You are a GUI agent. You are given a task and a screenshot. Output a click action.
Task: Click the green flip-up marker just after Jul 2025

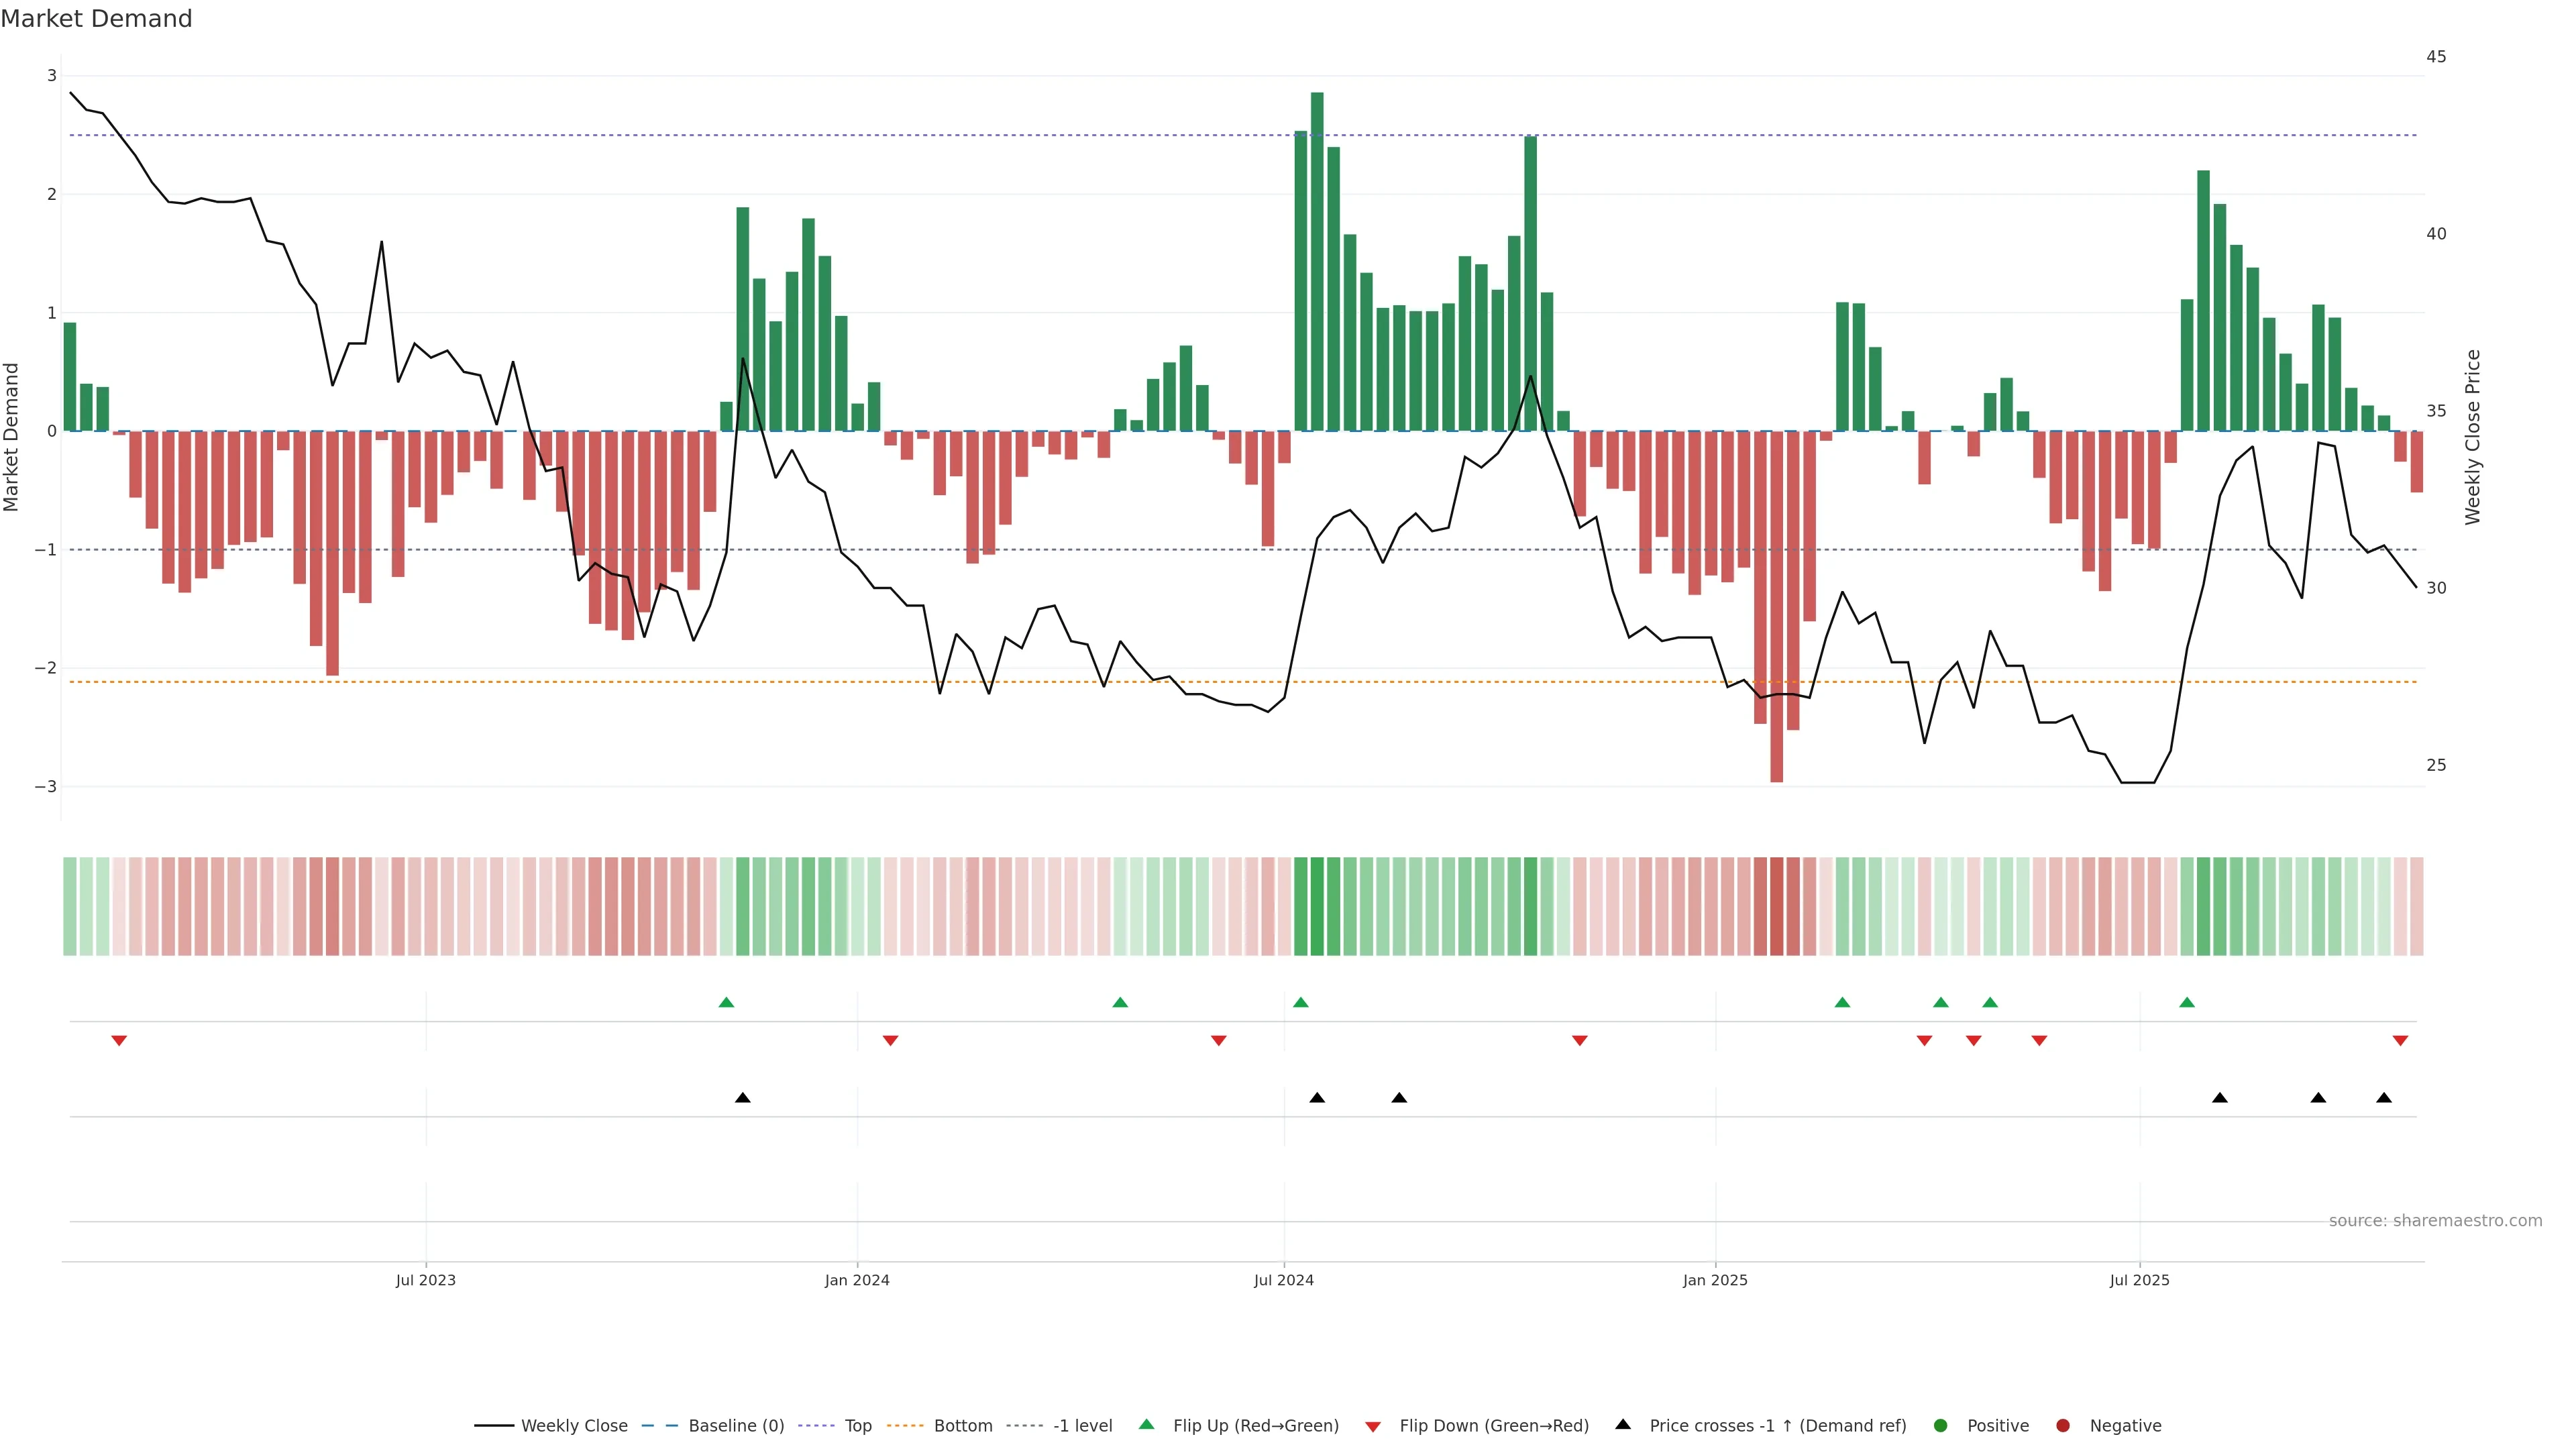(x=2187, y=1002)
